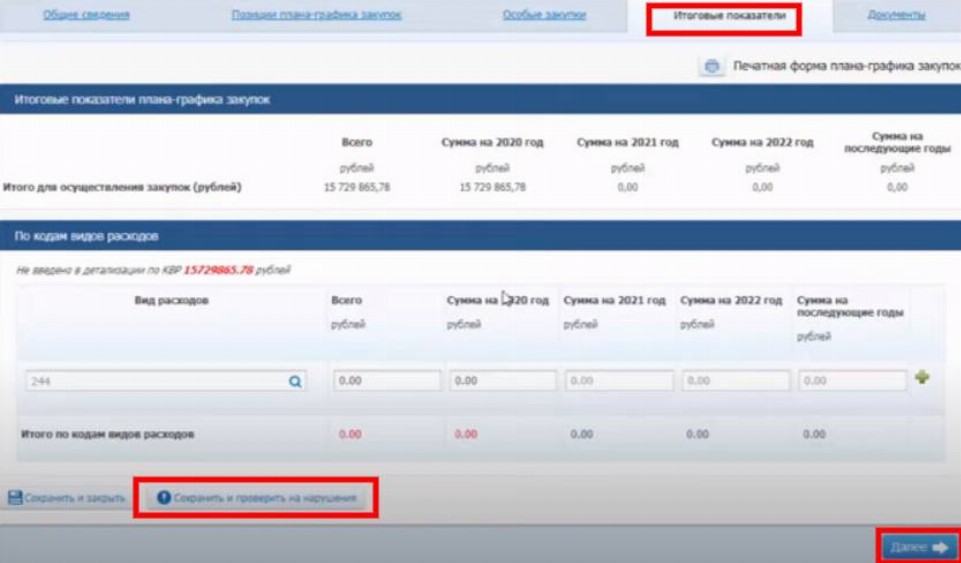Select the Итоговые показатели tab

coord(722,17)
